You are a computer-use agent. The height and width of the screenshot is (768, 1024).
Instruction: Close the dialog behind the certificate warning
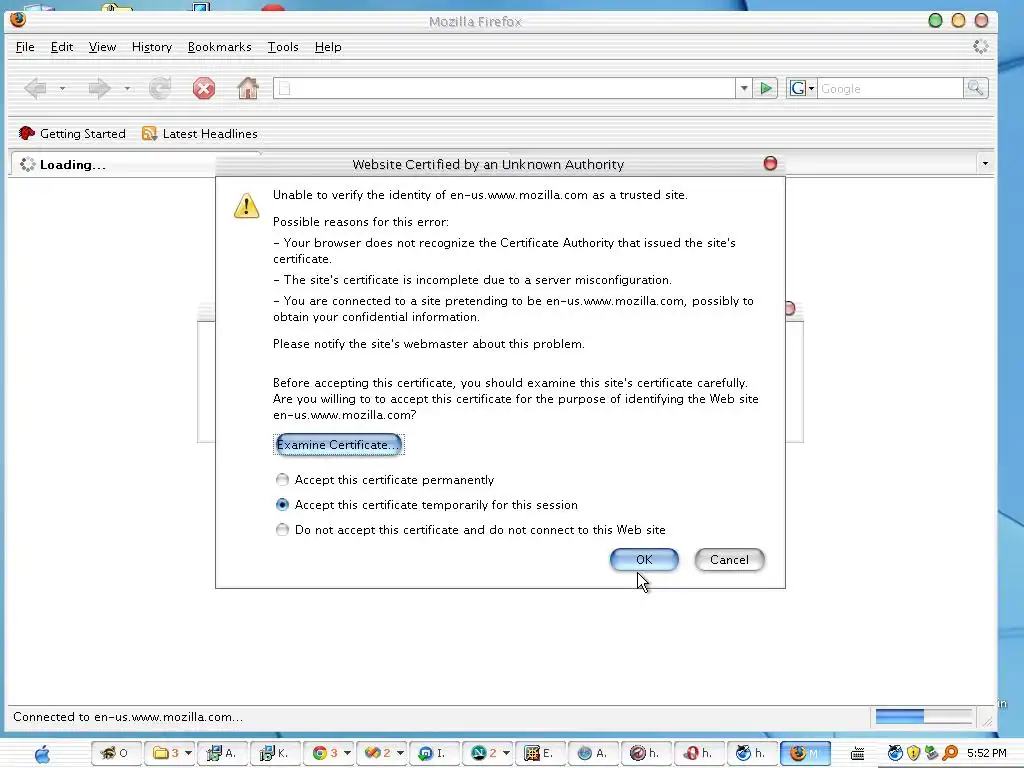791,308
